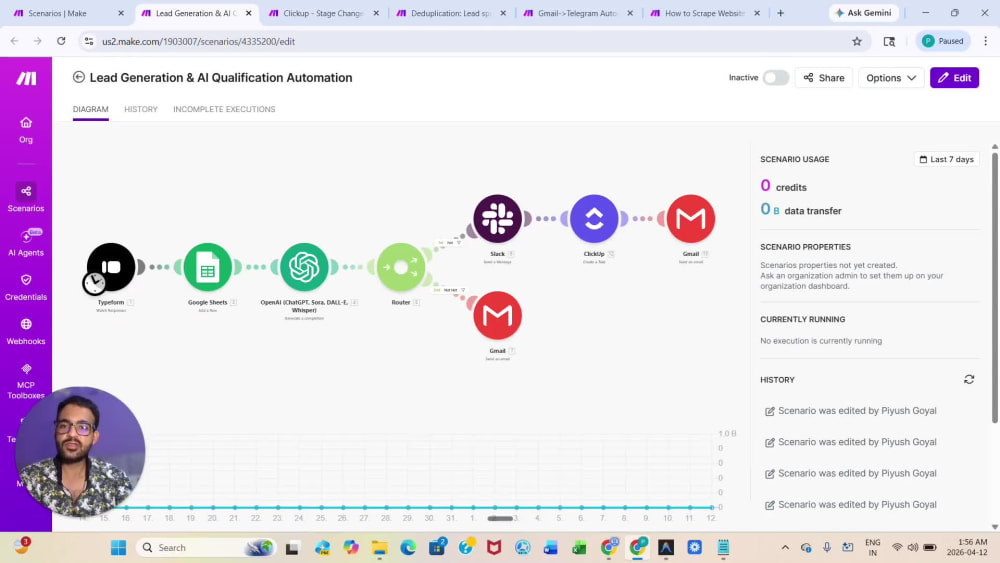Open last visible 'Scenario was edited' history entry
Screen dimensions: 1000x563
[851, 505]
